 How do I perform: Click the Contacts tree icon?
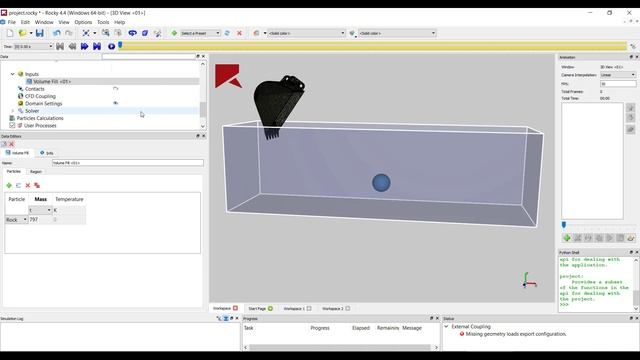(x=20, y=89)
